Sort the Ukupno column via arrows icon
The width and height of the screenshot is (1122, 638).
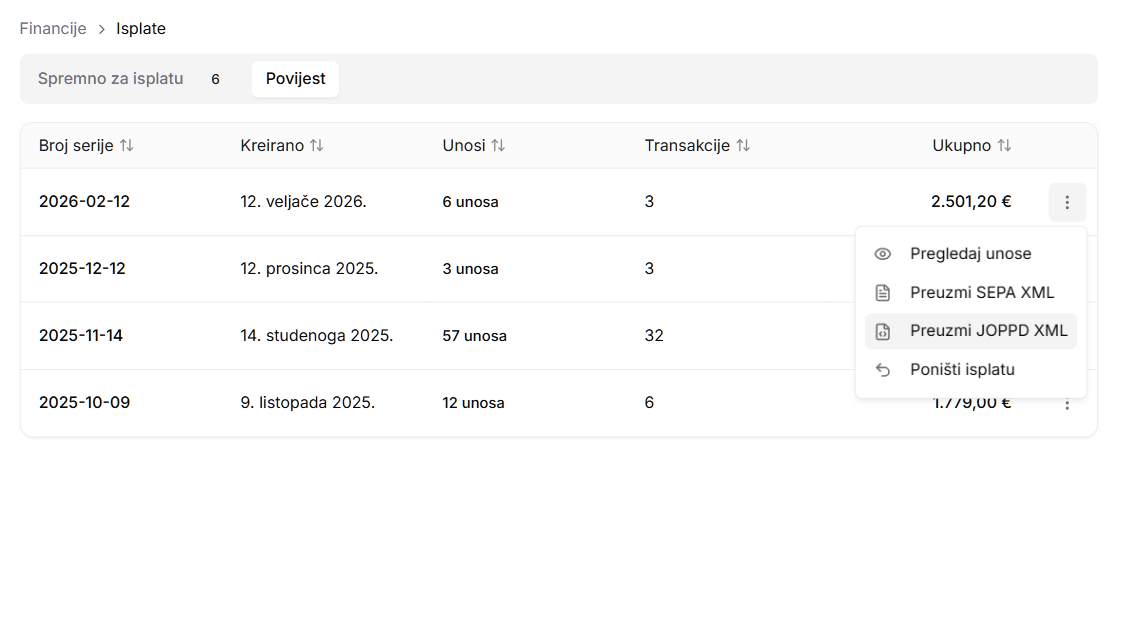click(1004, 146)
